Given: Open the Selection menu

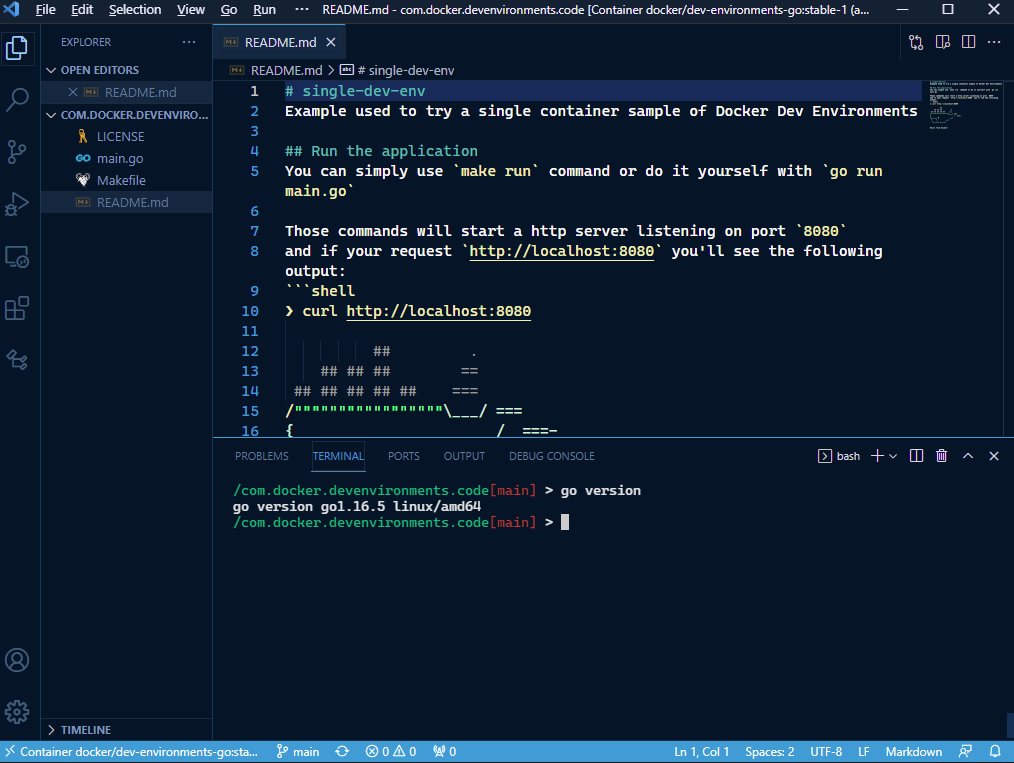Looking at the screenshot, I should coord(135,10).
